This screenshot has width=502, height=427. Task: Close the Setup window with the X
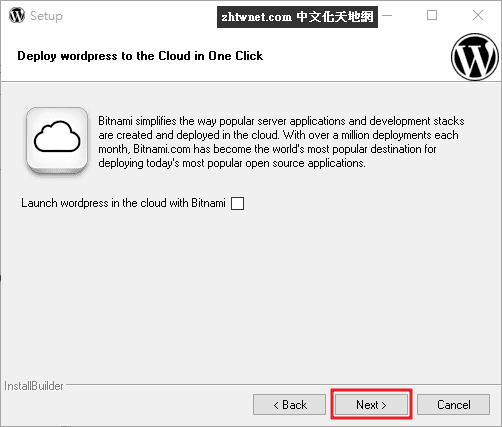click(478, 15)
